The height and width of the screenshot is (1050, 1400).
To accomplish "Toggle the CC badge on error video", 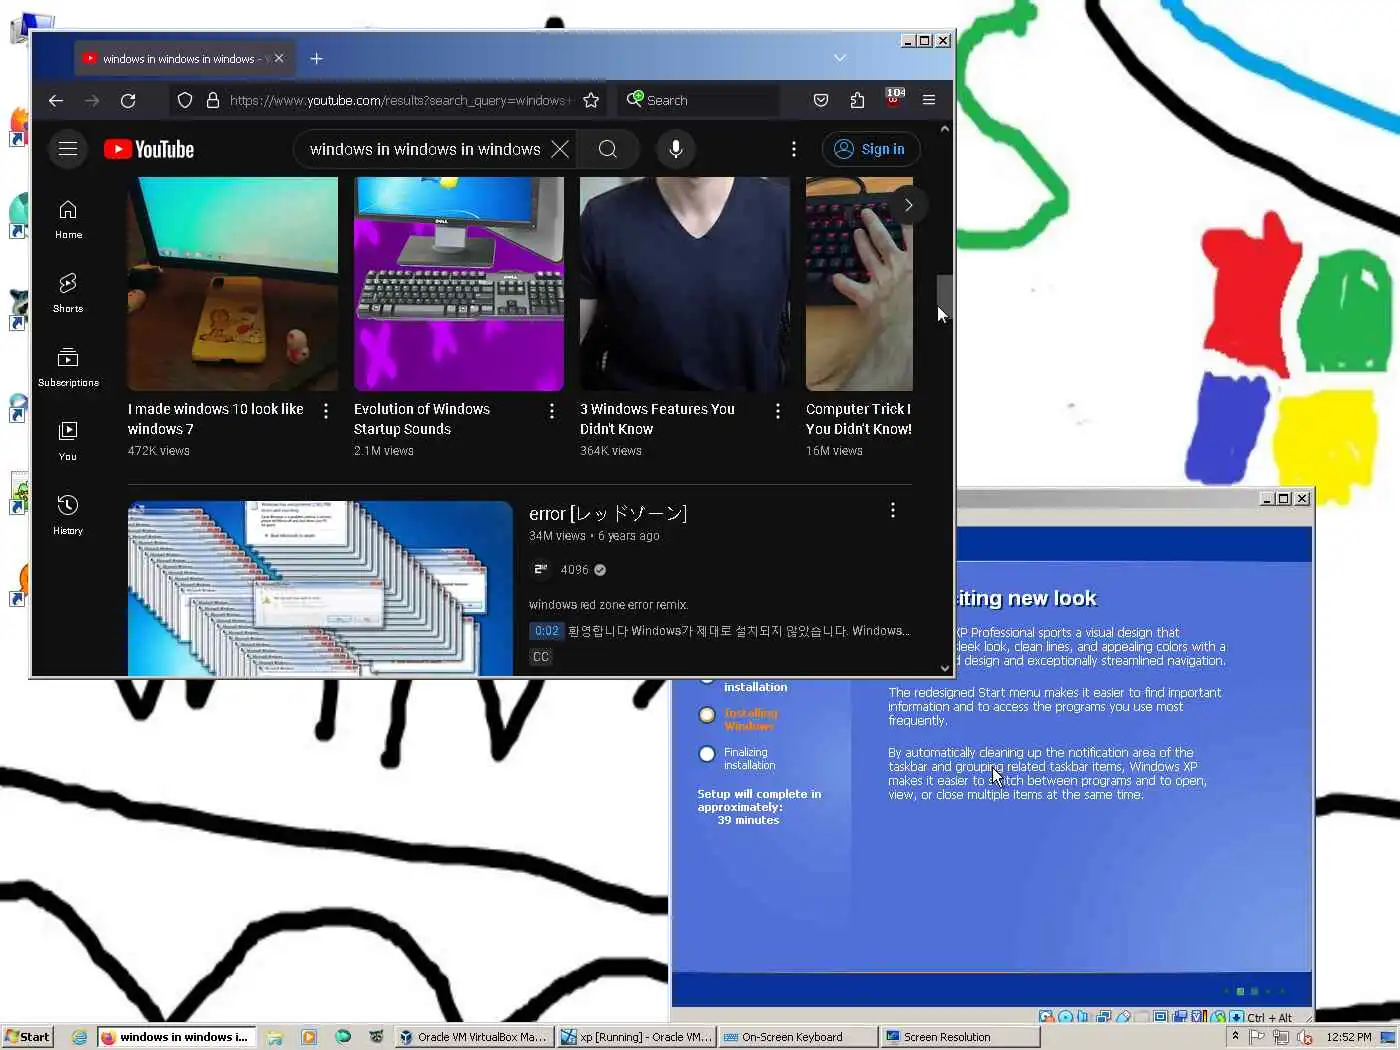I will coord(540,657).
